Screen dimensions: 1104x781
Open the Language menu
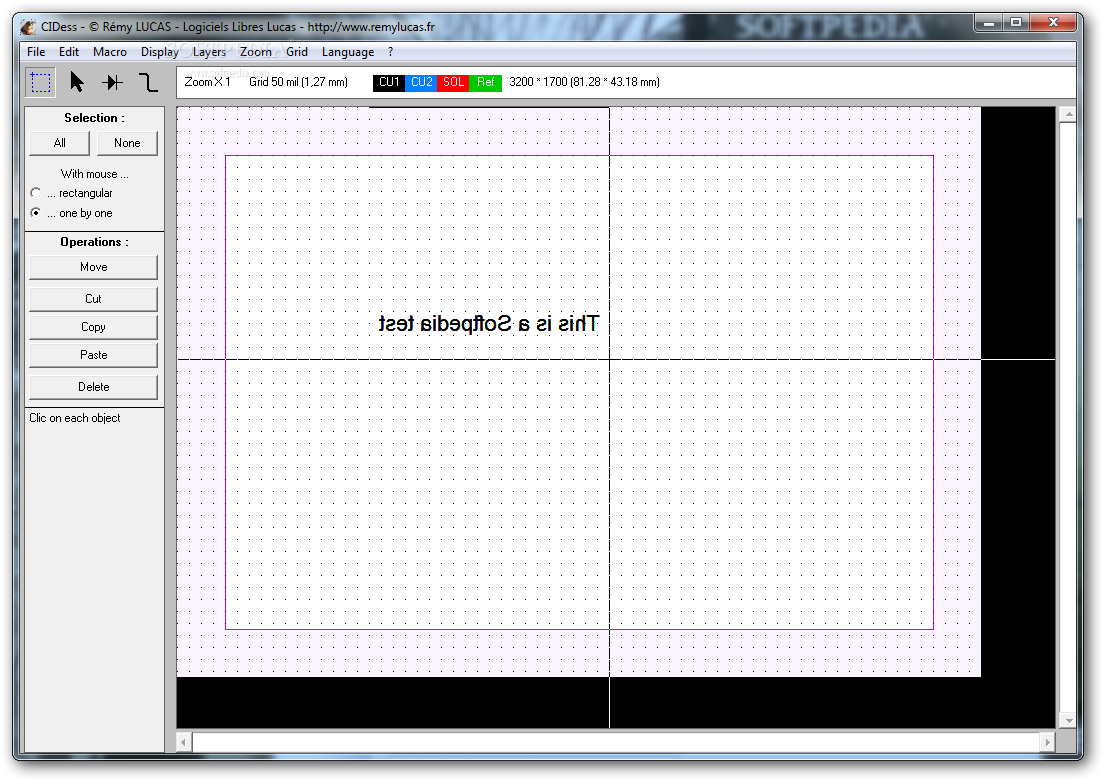pyautogui.click(x=348, y=51)
